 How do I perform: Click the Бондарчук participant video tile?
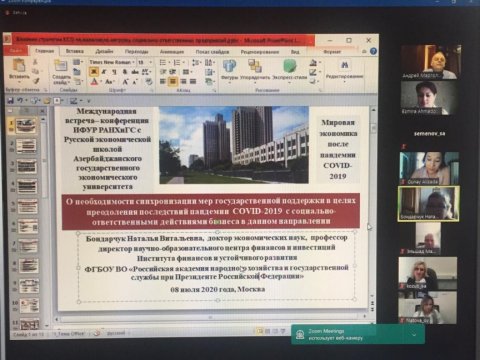point(428,204)
